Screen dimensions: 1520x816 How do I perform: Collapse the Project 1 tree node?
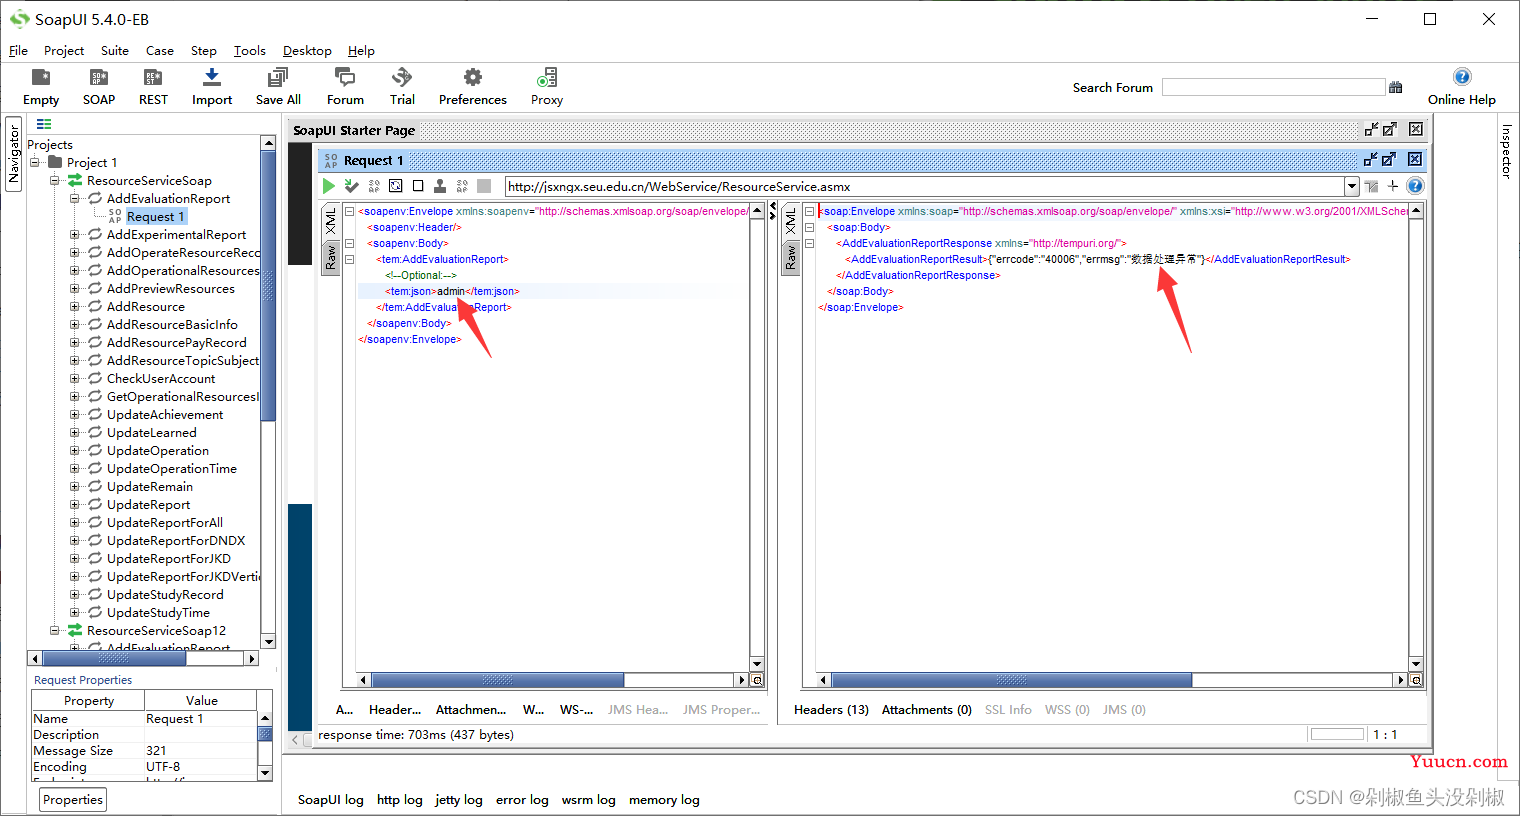[35, 162]
